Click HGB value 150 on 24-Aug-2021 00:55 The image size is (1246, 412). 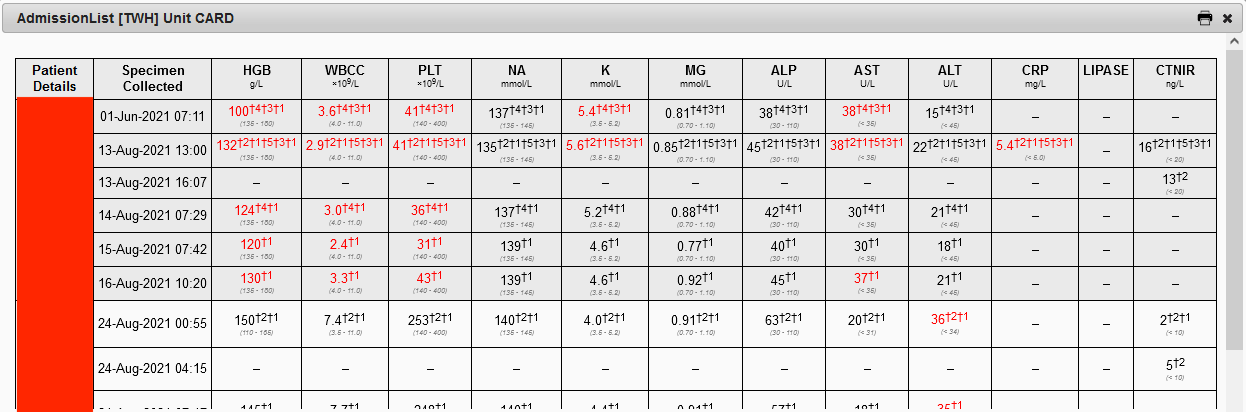[257, 320]
